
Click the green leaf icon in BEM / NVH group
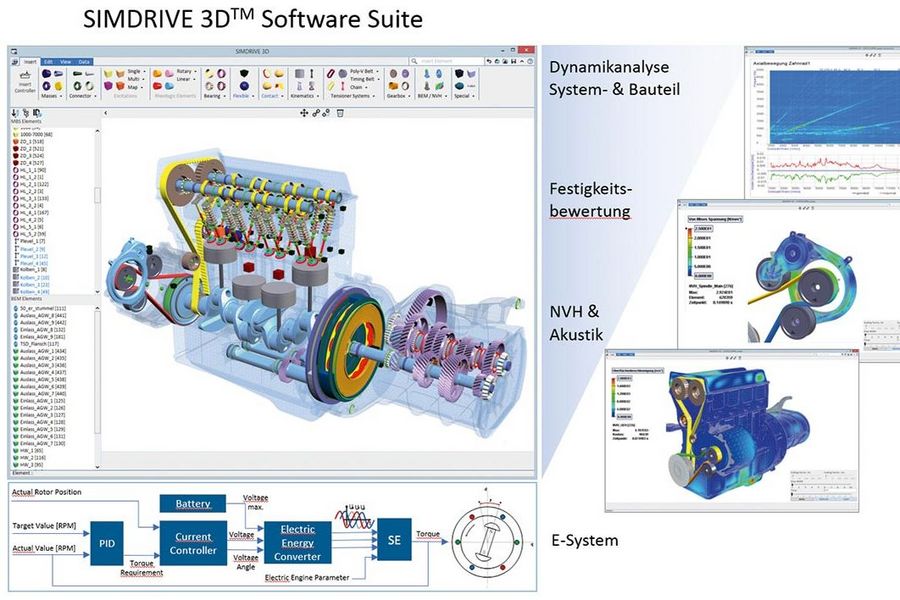pyautogui.click(x=439, y=86)
